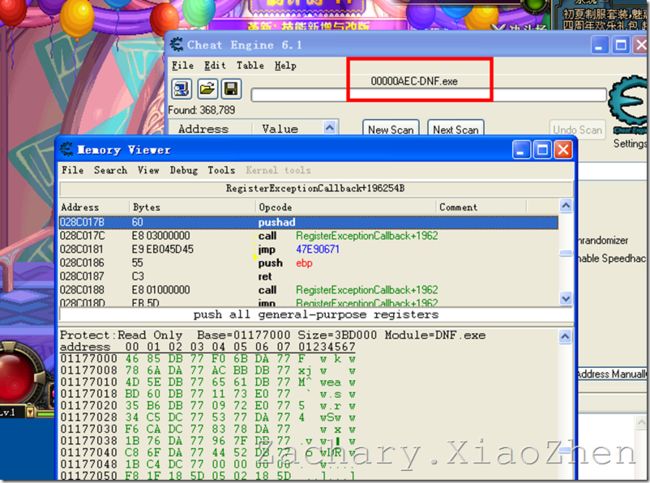Click the save floppy disk icon
Screen dimensions: 650x483
point(231,89)
